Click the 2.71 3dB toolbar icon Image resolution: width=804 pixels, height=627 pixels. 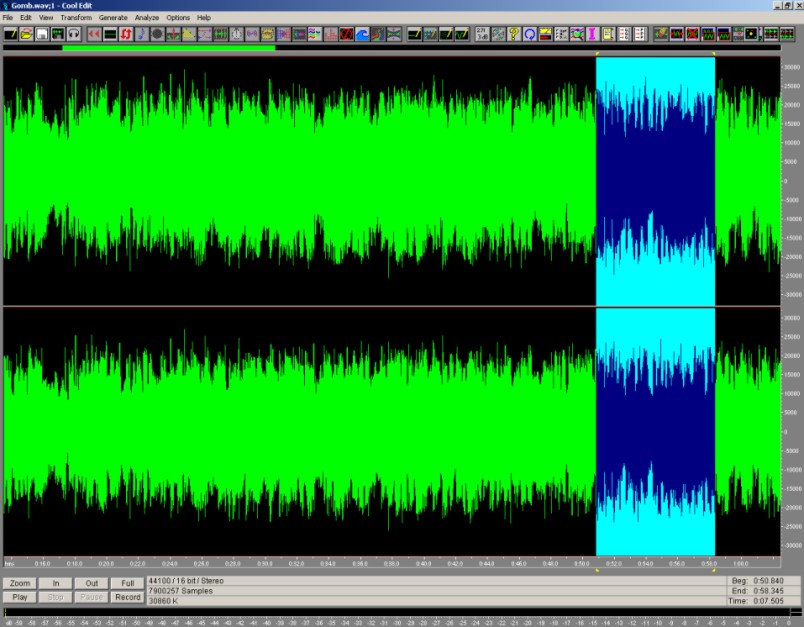coord(483,34)
